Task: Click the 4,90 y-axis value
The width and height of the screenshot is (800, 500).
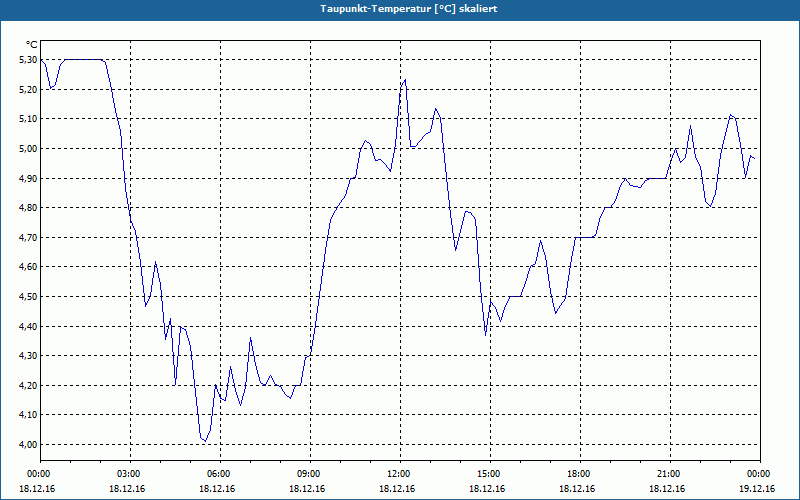Action: click(x=29, y=178)
